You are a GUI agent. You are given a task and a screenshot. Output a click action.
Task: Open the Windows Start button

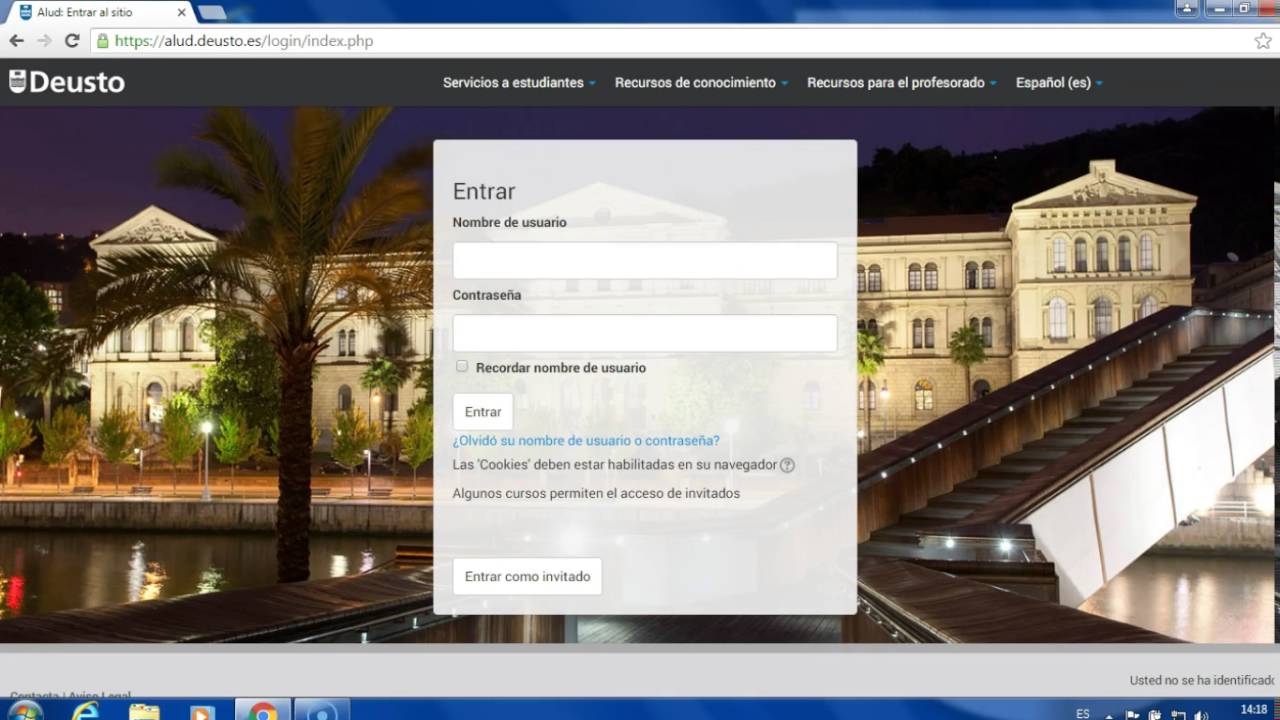pos(24,711)
